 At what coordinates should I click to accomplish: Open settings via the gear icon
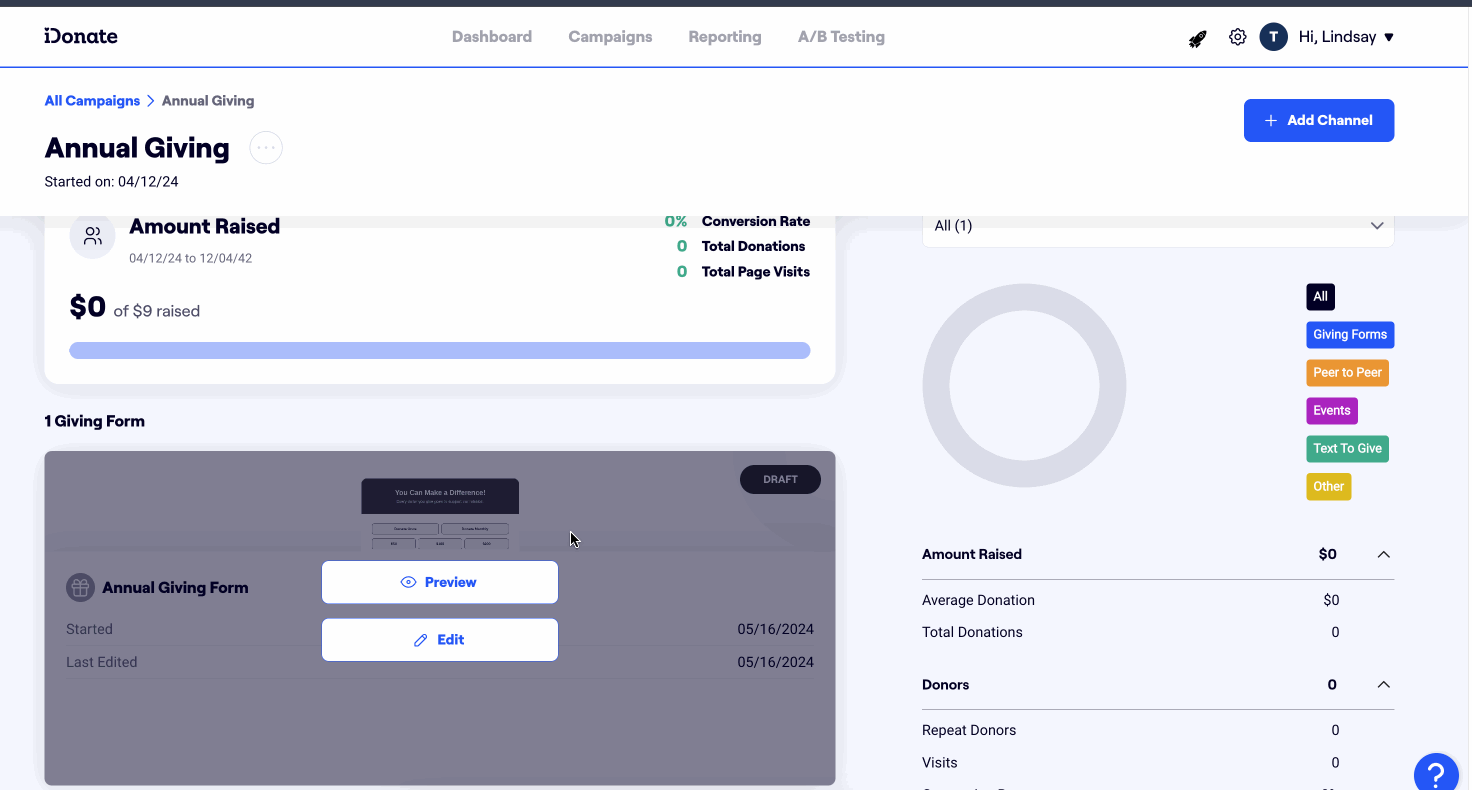(x=1237, y=36)
